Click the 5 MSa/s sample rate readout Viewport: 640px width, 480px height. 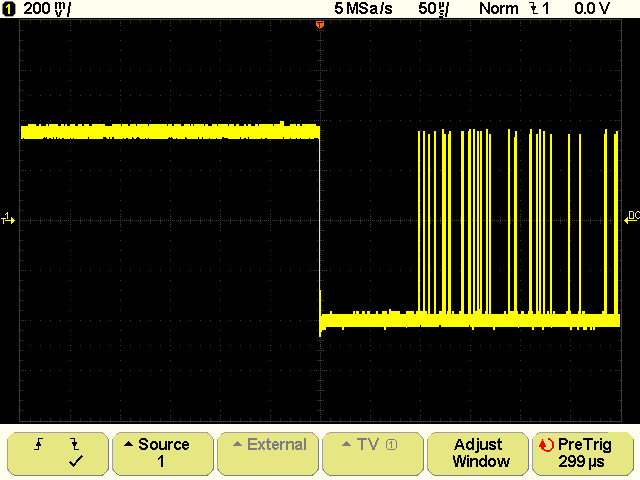click(x=363, y=9)
